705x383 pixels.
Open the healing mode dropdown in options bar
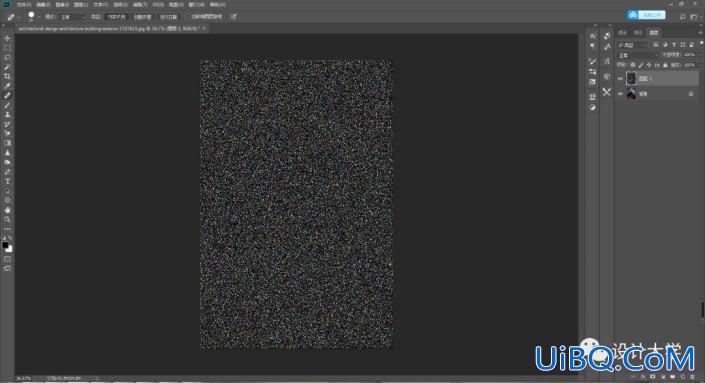(71, 17)
